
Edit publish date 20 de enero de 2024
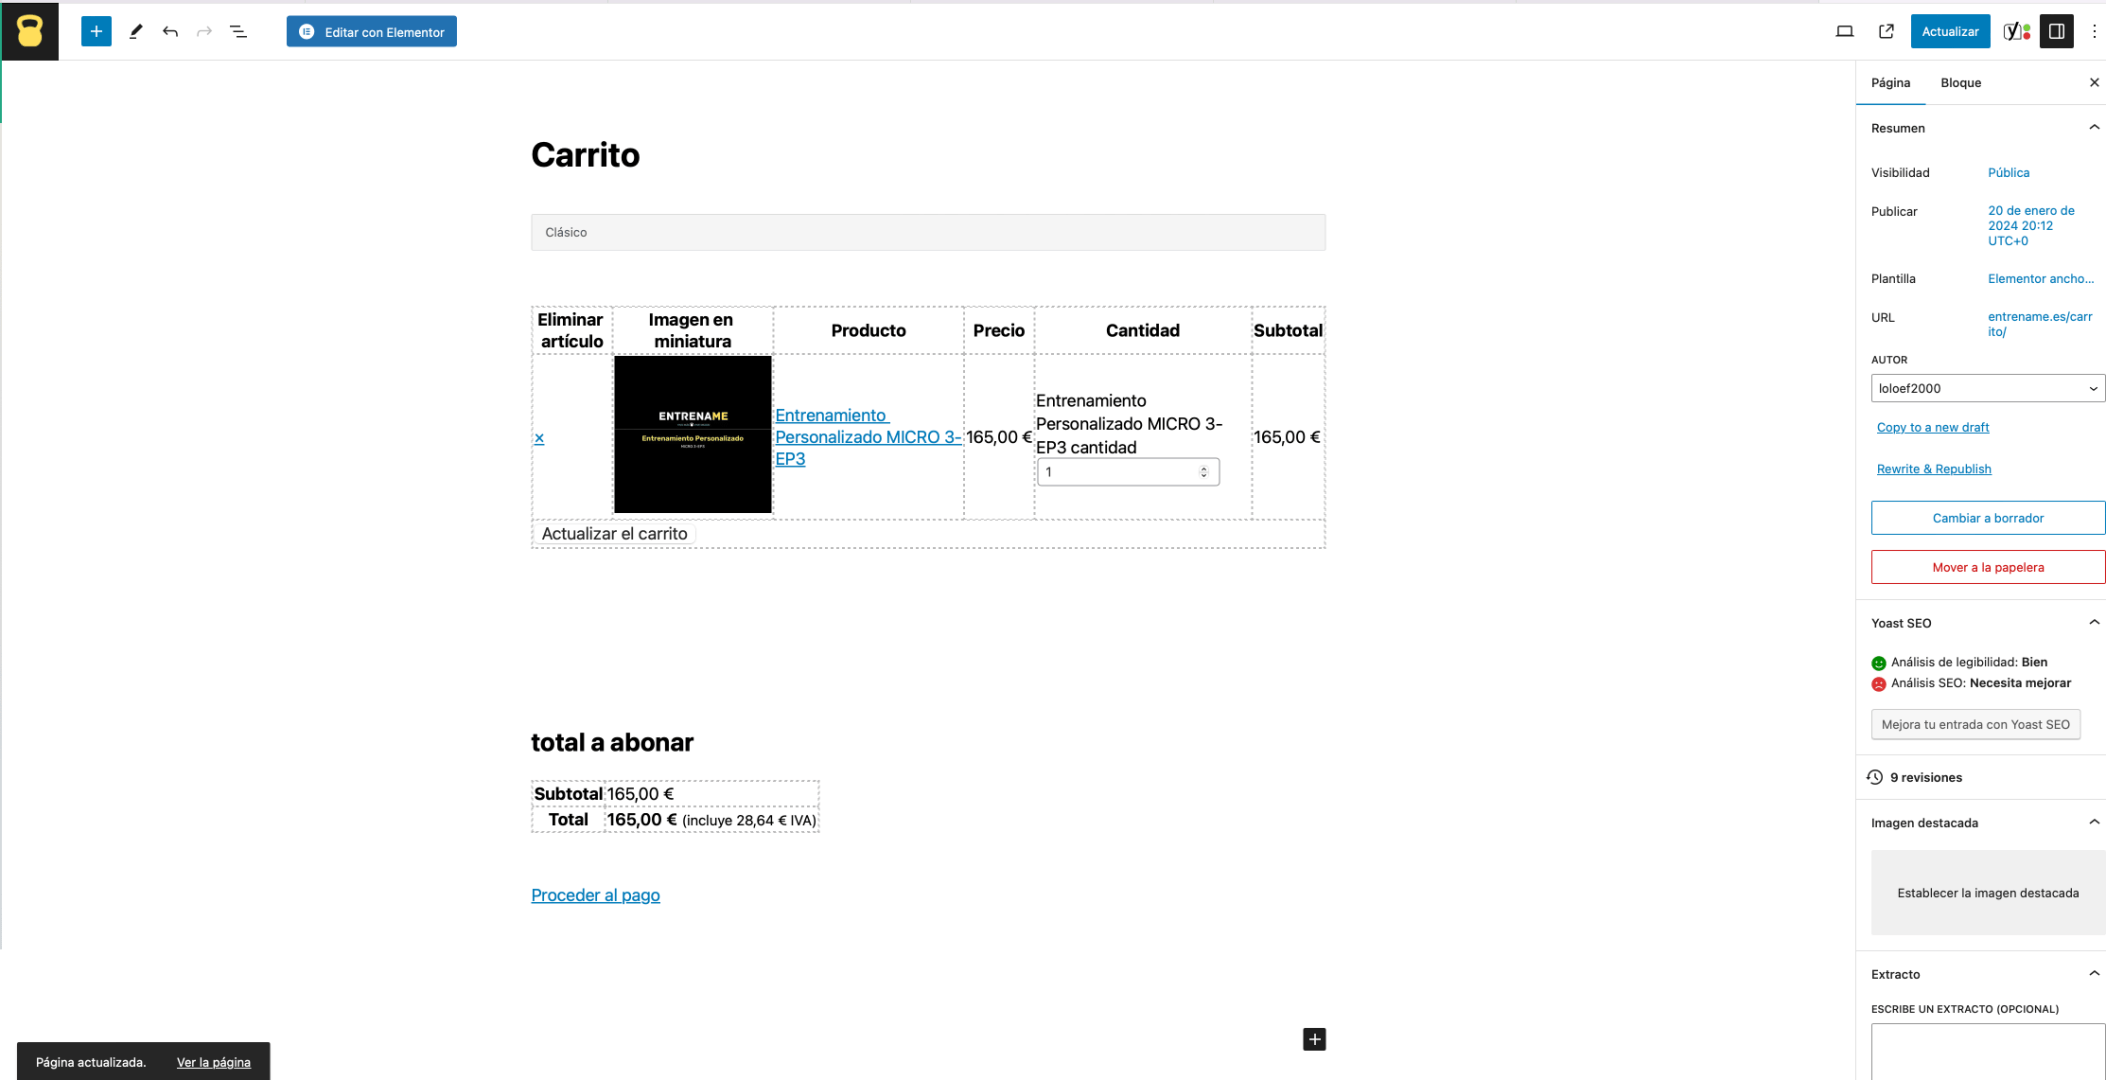(2031, 226)
